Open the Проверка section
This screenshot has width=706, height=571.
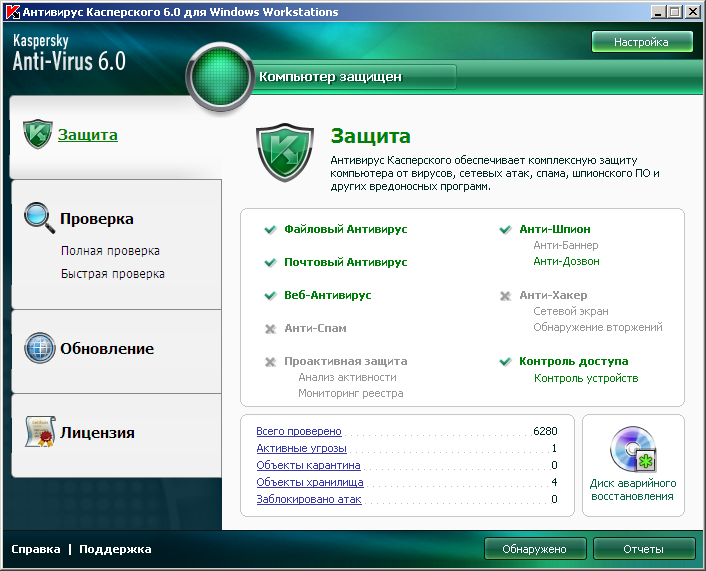click(97, 218)
